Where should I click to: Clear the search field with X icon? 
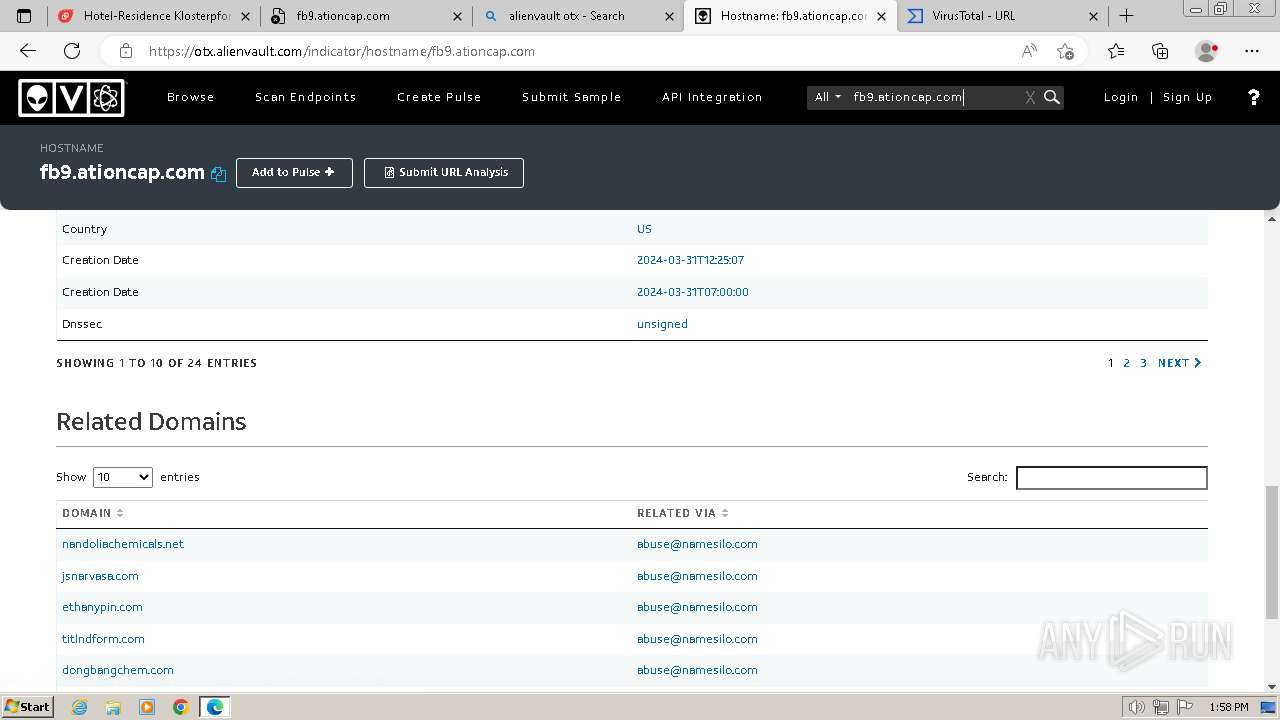point(1030,97)
